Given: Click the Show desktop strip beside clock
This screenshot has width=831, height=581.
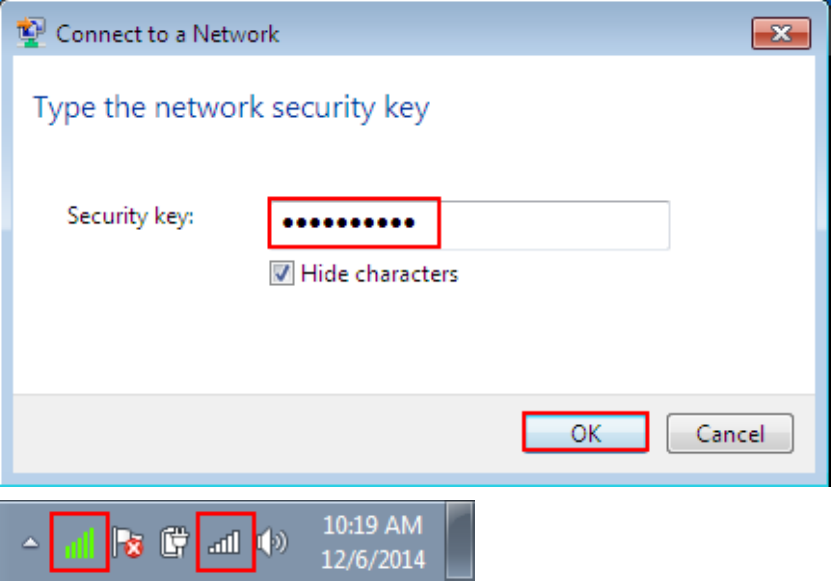Looking at the screenshot, I should click(459, 541).
